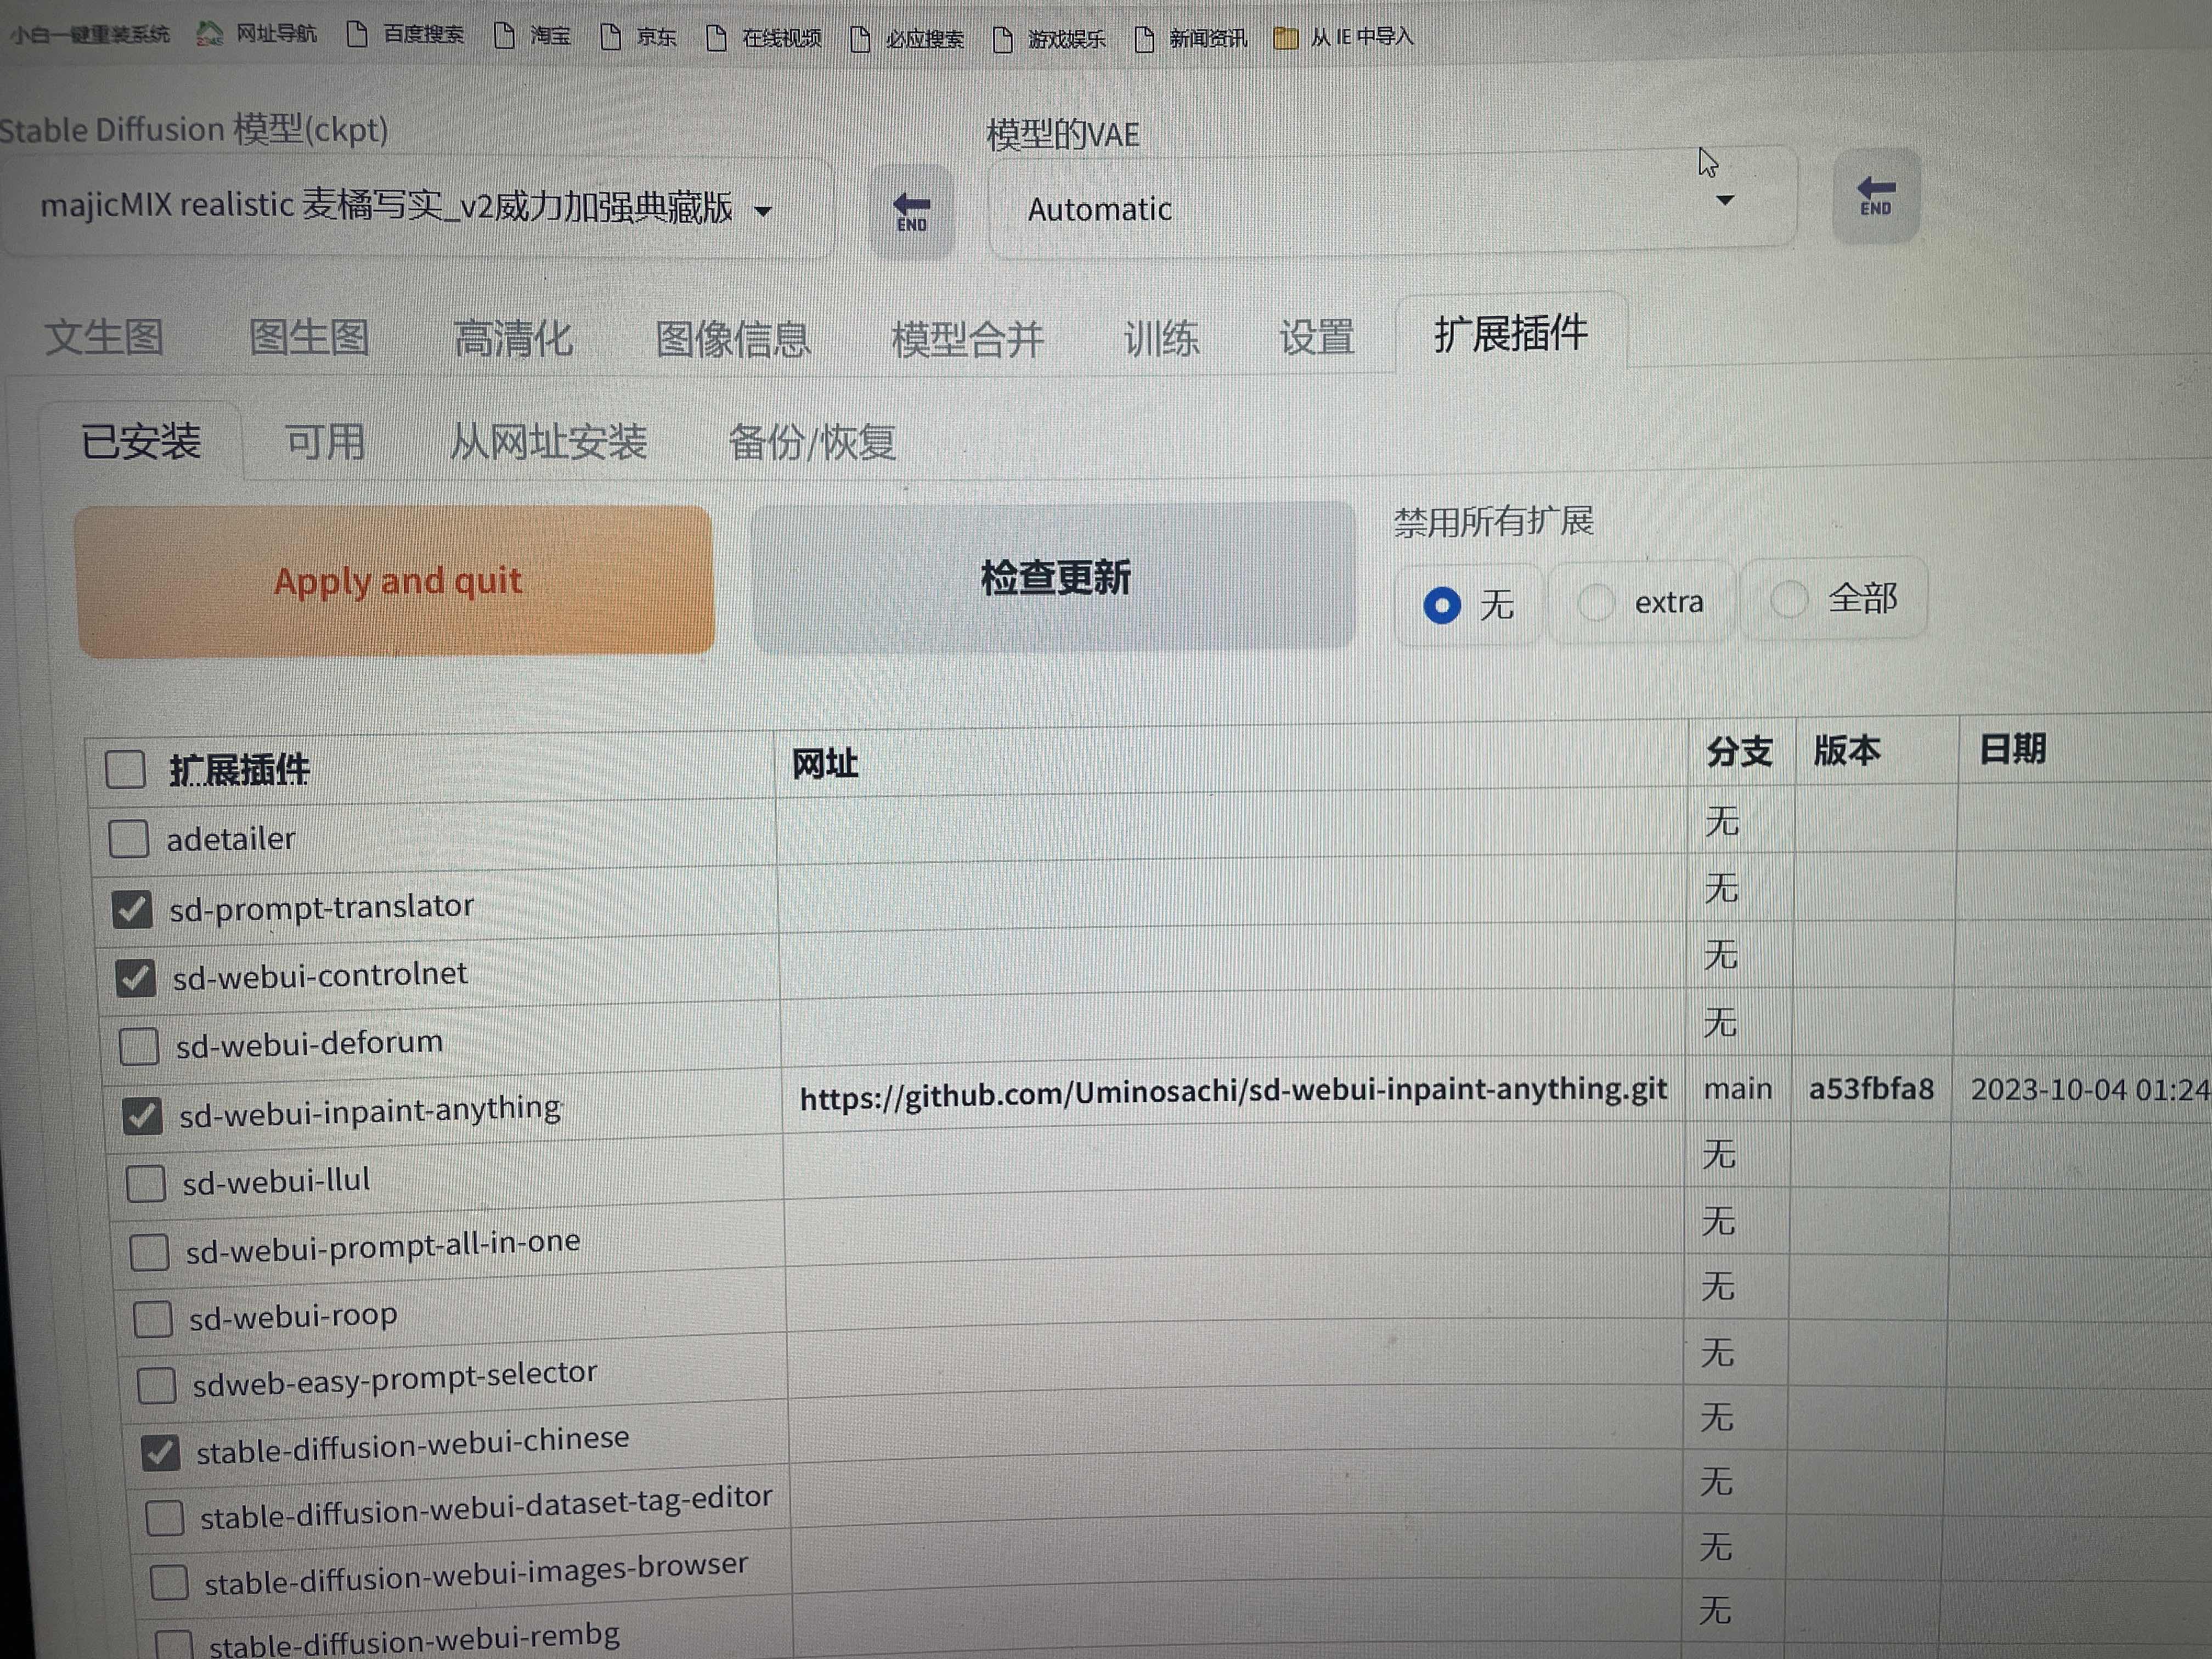Image resolution: width=2212 pixels, height=1659 pixels.
Task: Open the 新闻资讯 bookmark
Action: tap(1192, 39)
